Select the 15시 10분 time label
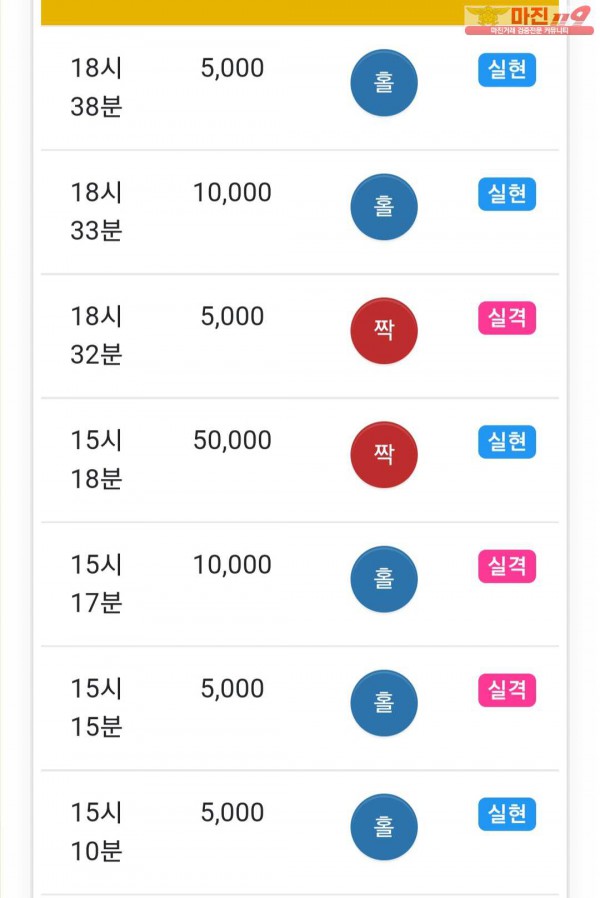The height and width of the screenshot is (898, 600). (x=96, y=832)
